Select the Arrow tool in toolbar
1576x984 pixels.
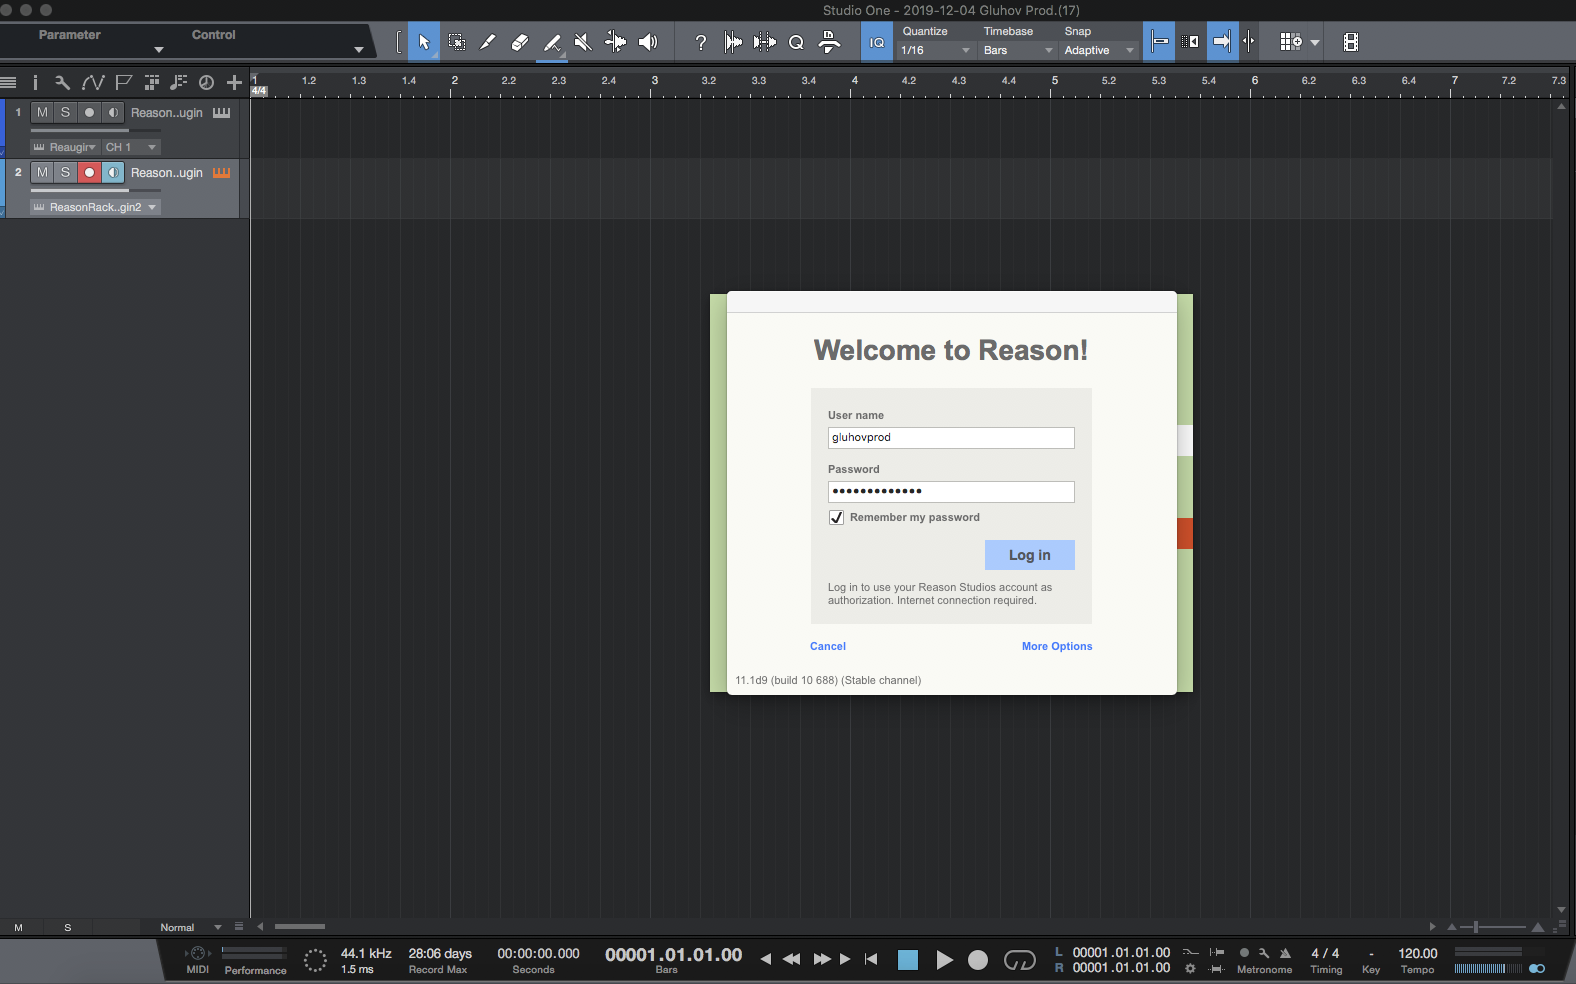click(423, 42)
